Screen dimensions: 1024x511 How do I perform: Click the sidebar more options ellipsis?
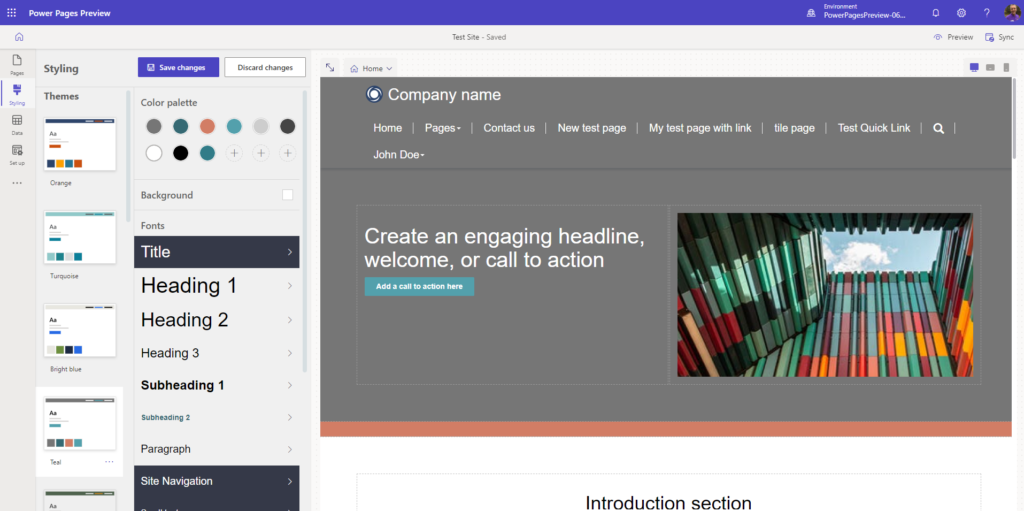click(17, 183)
